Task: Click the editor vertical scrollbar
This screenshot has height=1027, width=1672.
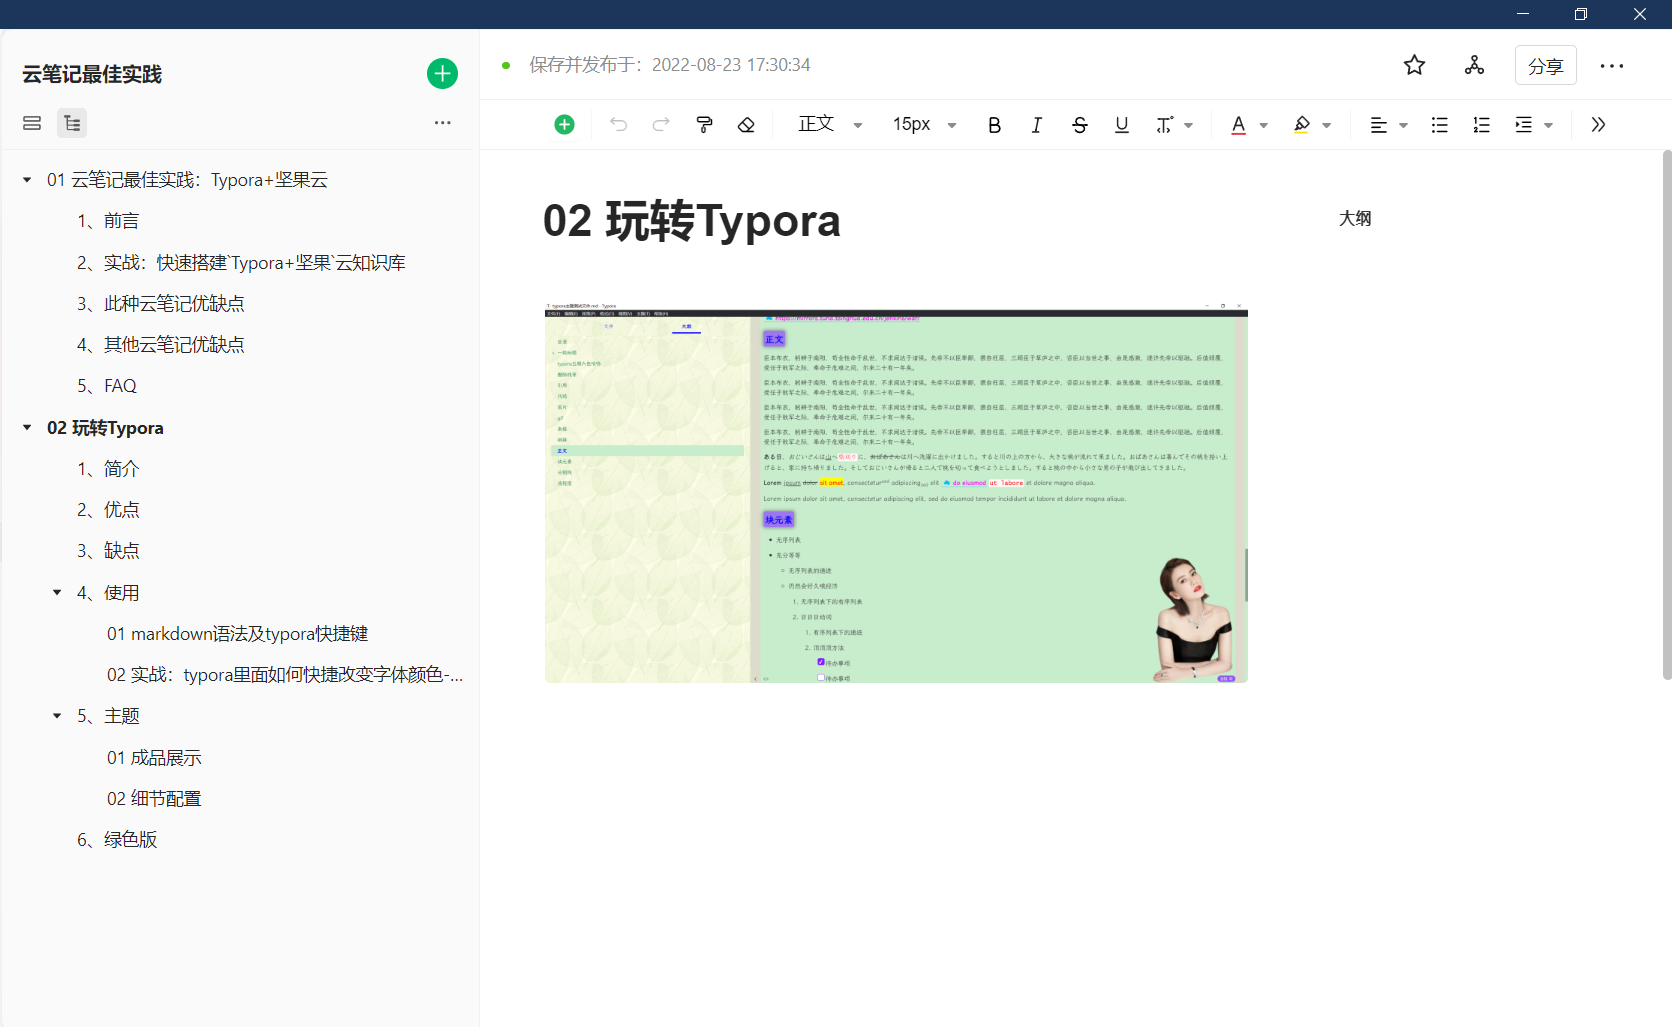Action: (x=1666, y=415)
